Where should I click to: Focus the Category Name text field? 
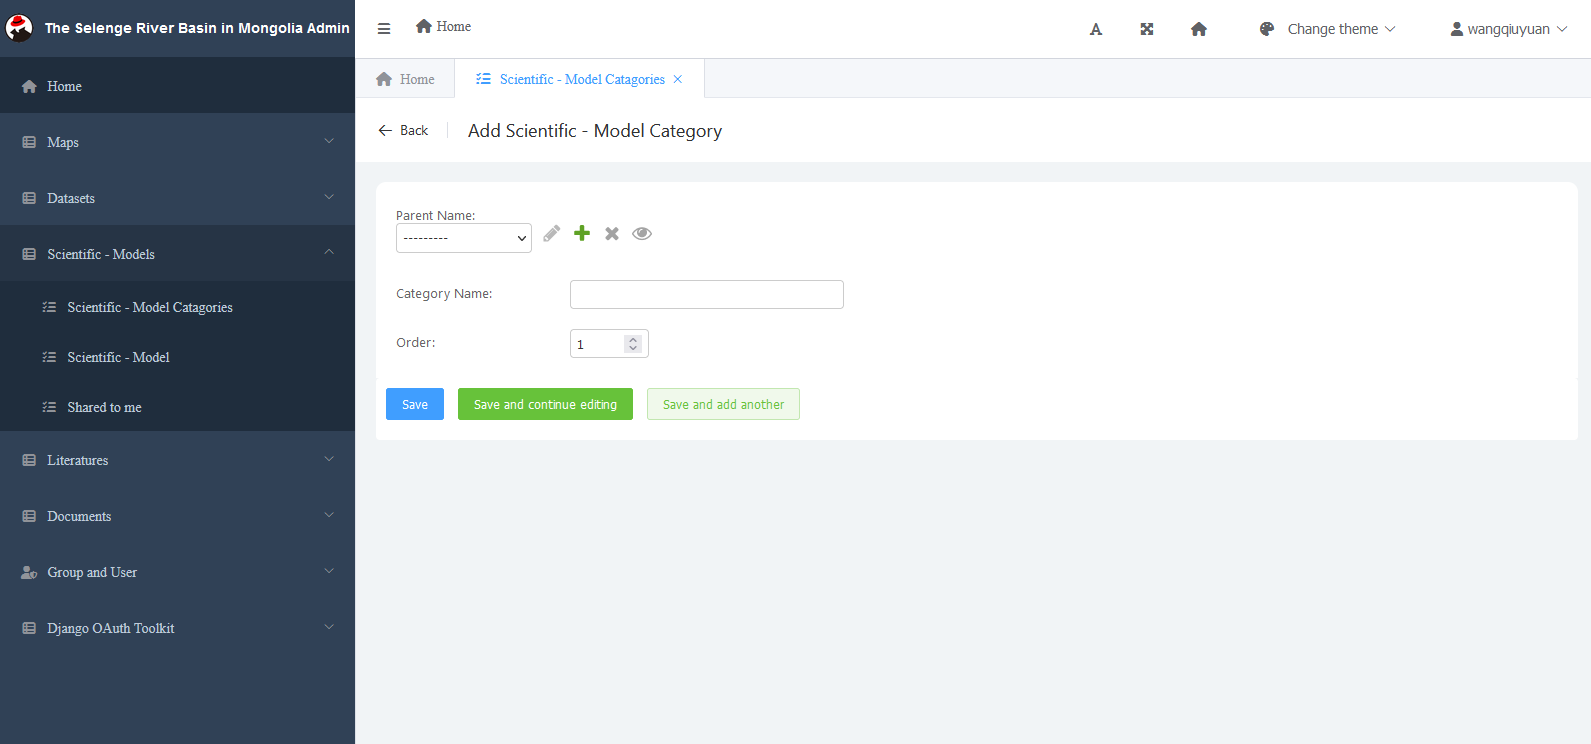[x=706, y=294]
